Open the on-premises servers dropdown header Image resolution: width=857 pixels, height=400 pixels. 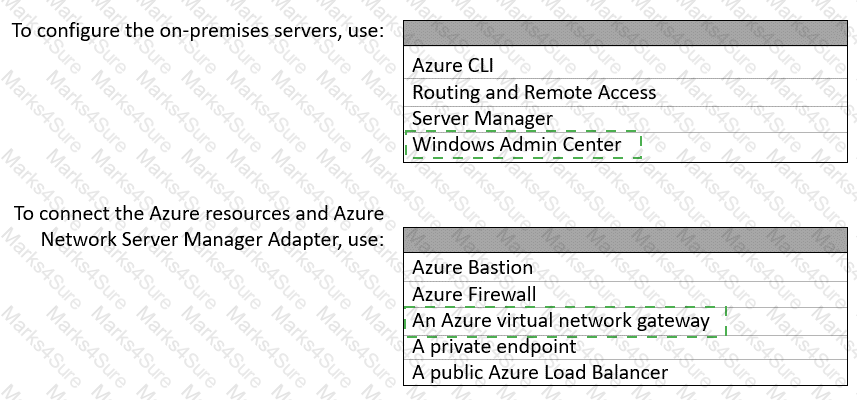[625, 33]
